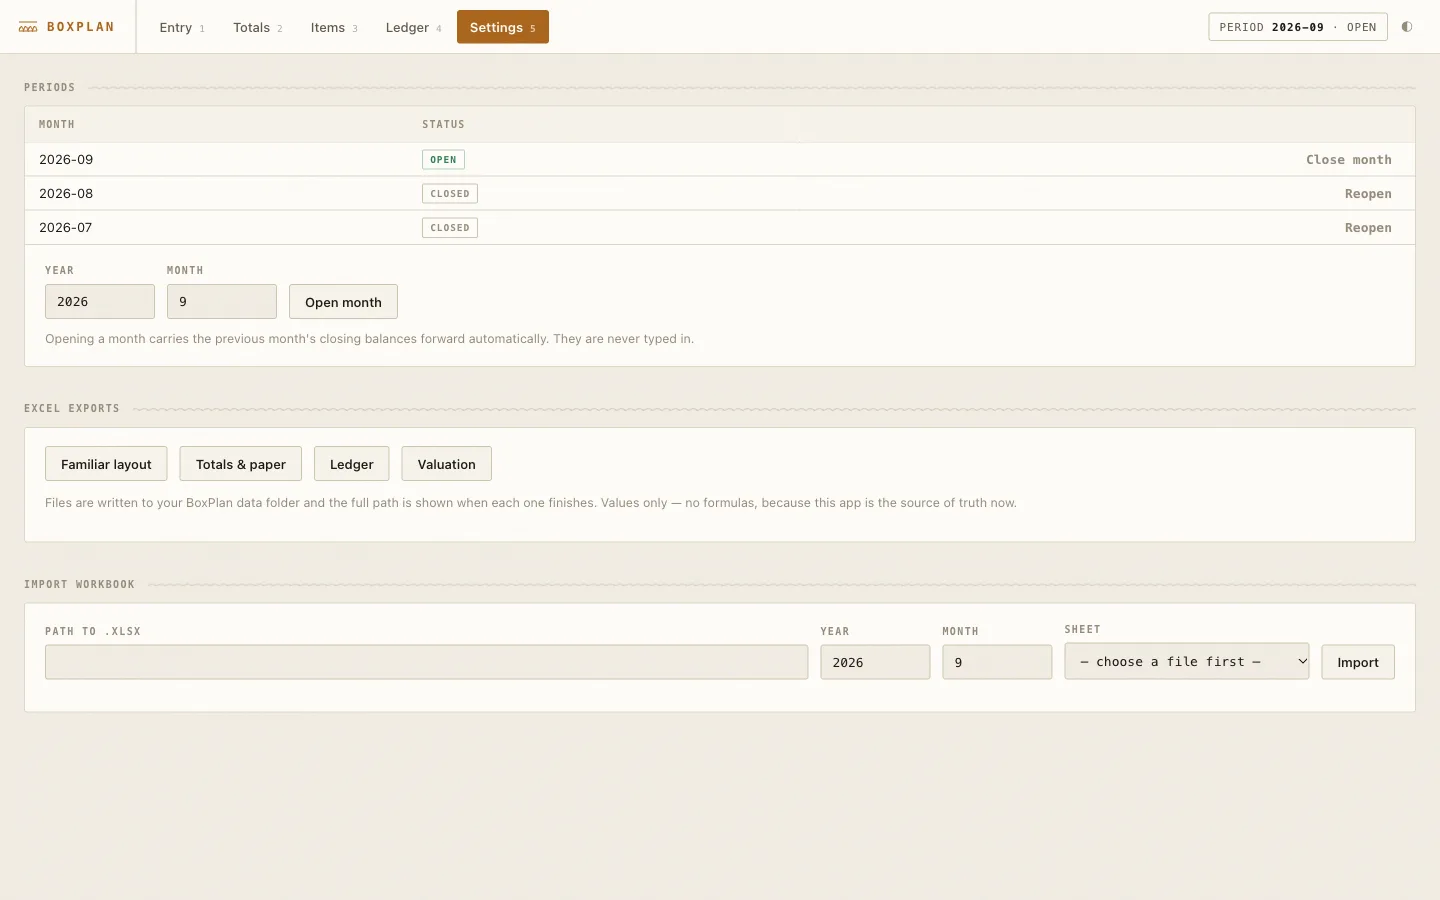The width and height of the screenshot is (1440, 900).
Task: Click the Month column header
Action: pyautogui.click(x=57, y=125)
